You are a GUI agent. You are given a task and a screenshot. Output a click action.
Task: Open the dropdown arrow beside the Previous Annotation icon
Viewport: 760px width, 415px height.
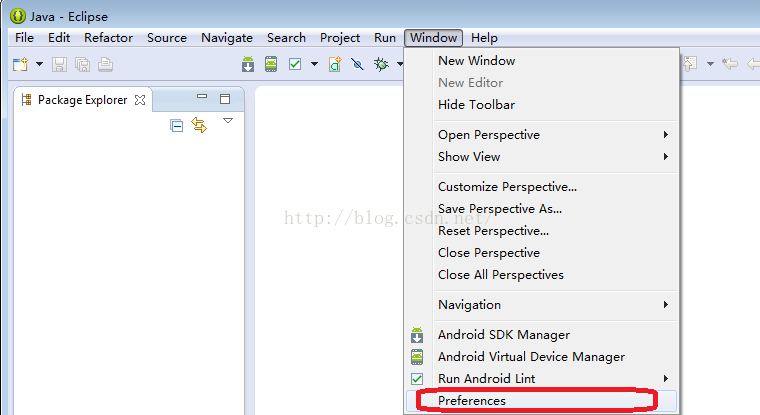710,64
